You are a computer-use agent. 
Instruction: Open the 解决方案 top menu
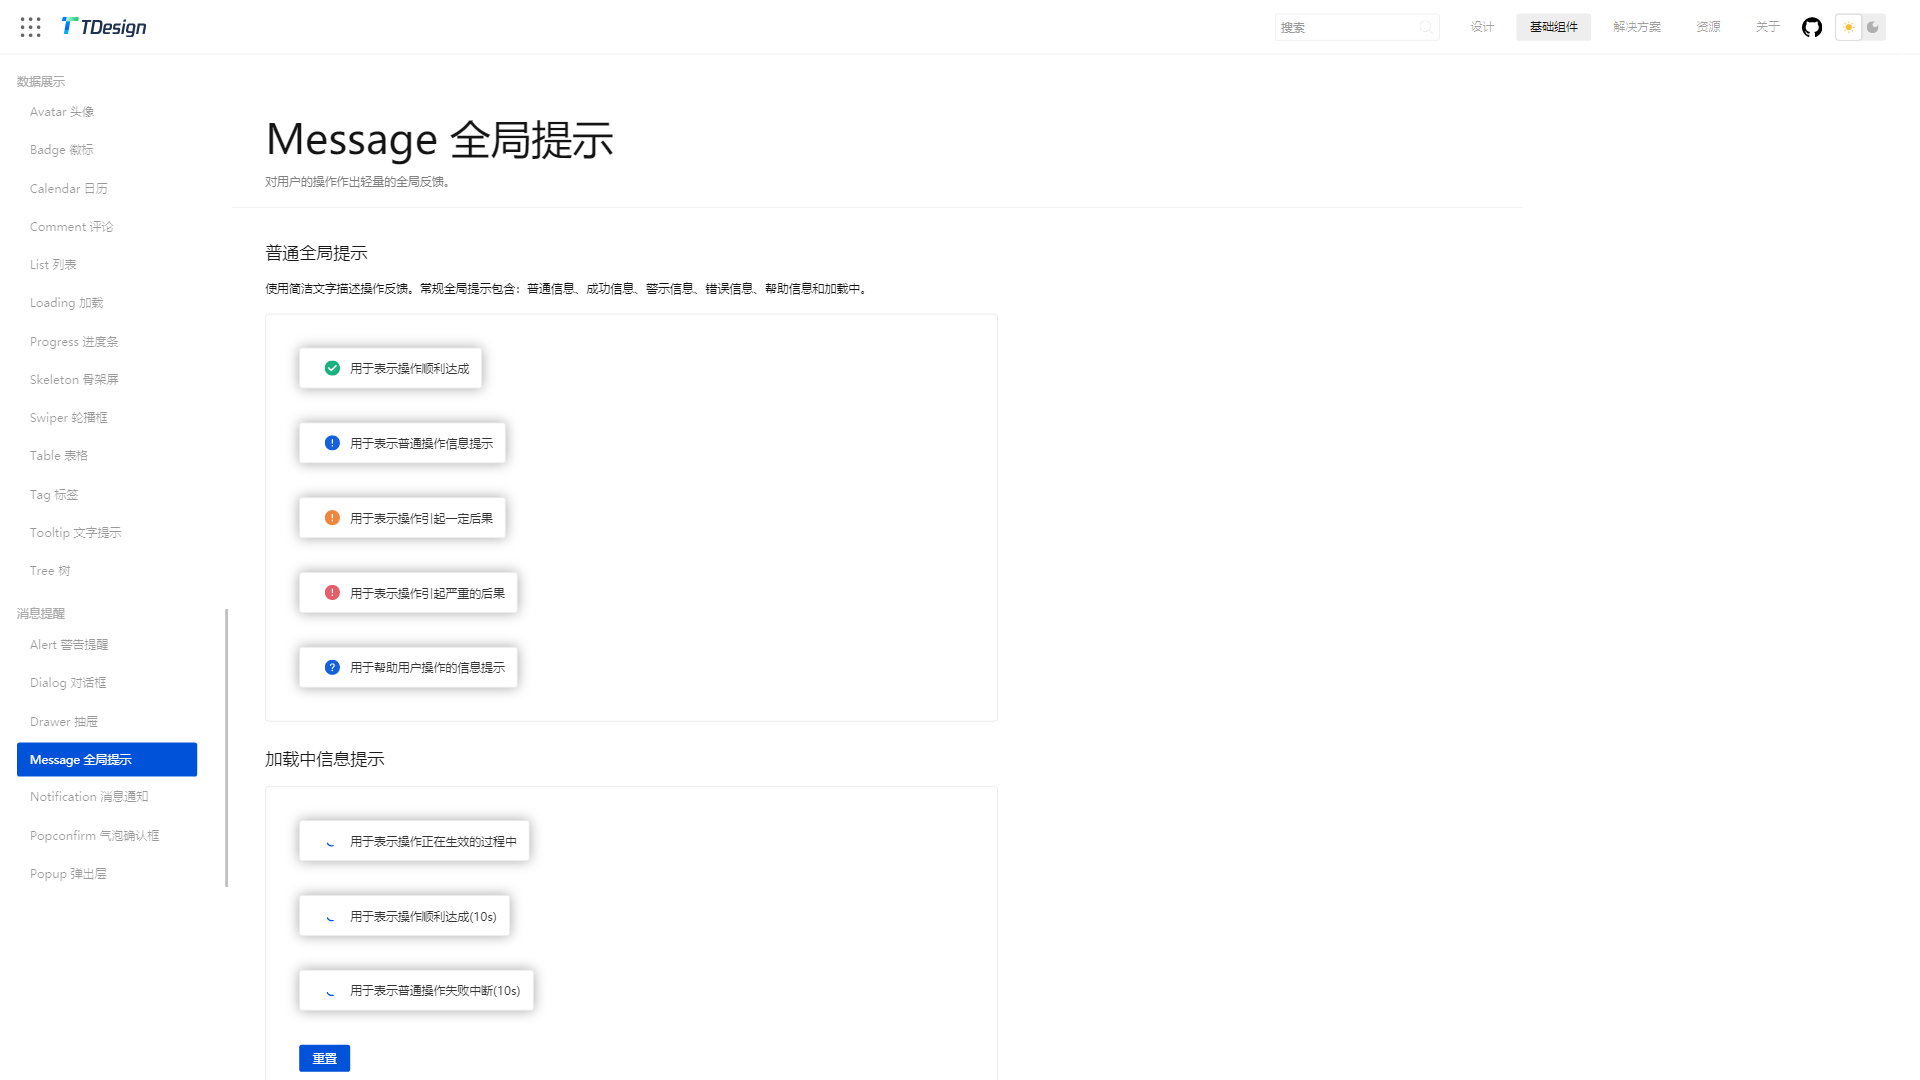click(x=1636, y=27)
